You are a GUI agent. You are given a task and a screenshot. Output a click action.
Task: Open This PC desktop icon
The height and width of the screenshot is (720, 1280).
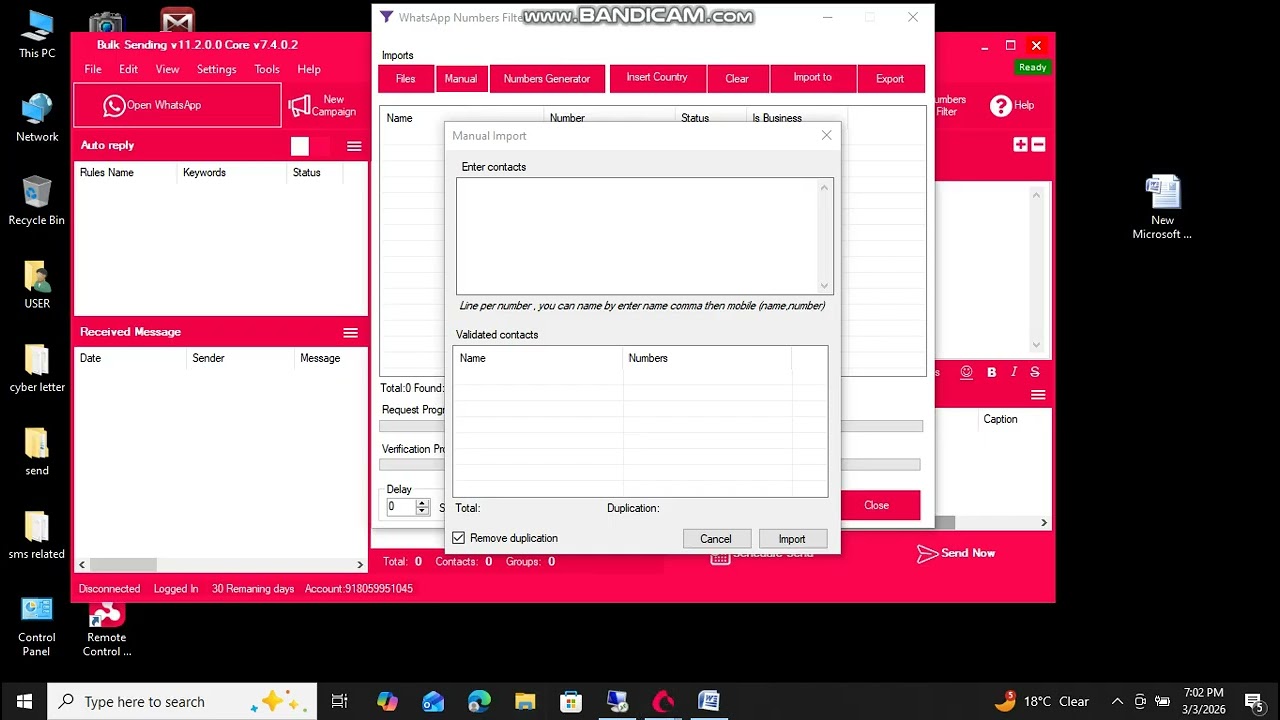coord(37,35)
